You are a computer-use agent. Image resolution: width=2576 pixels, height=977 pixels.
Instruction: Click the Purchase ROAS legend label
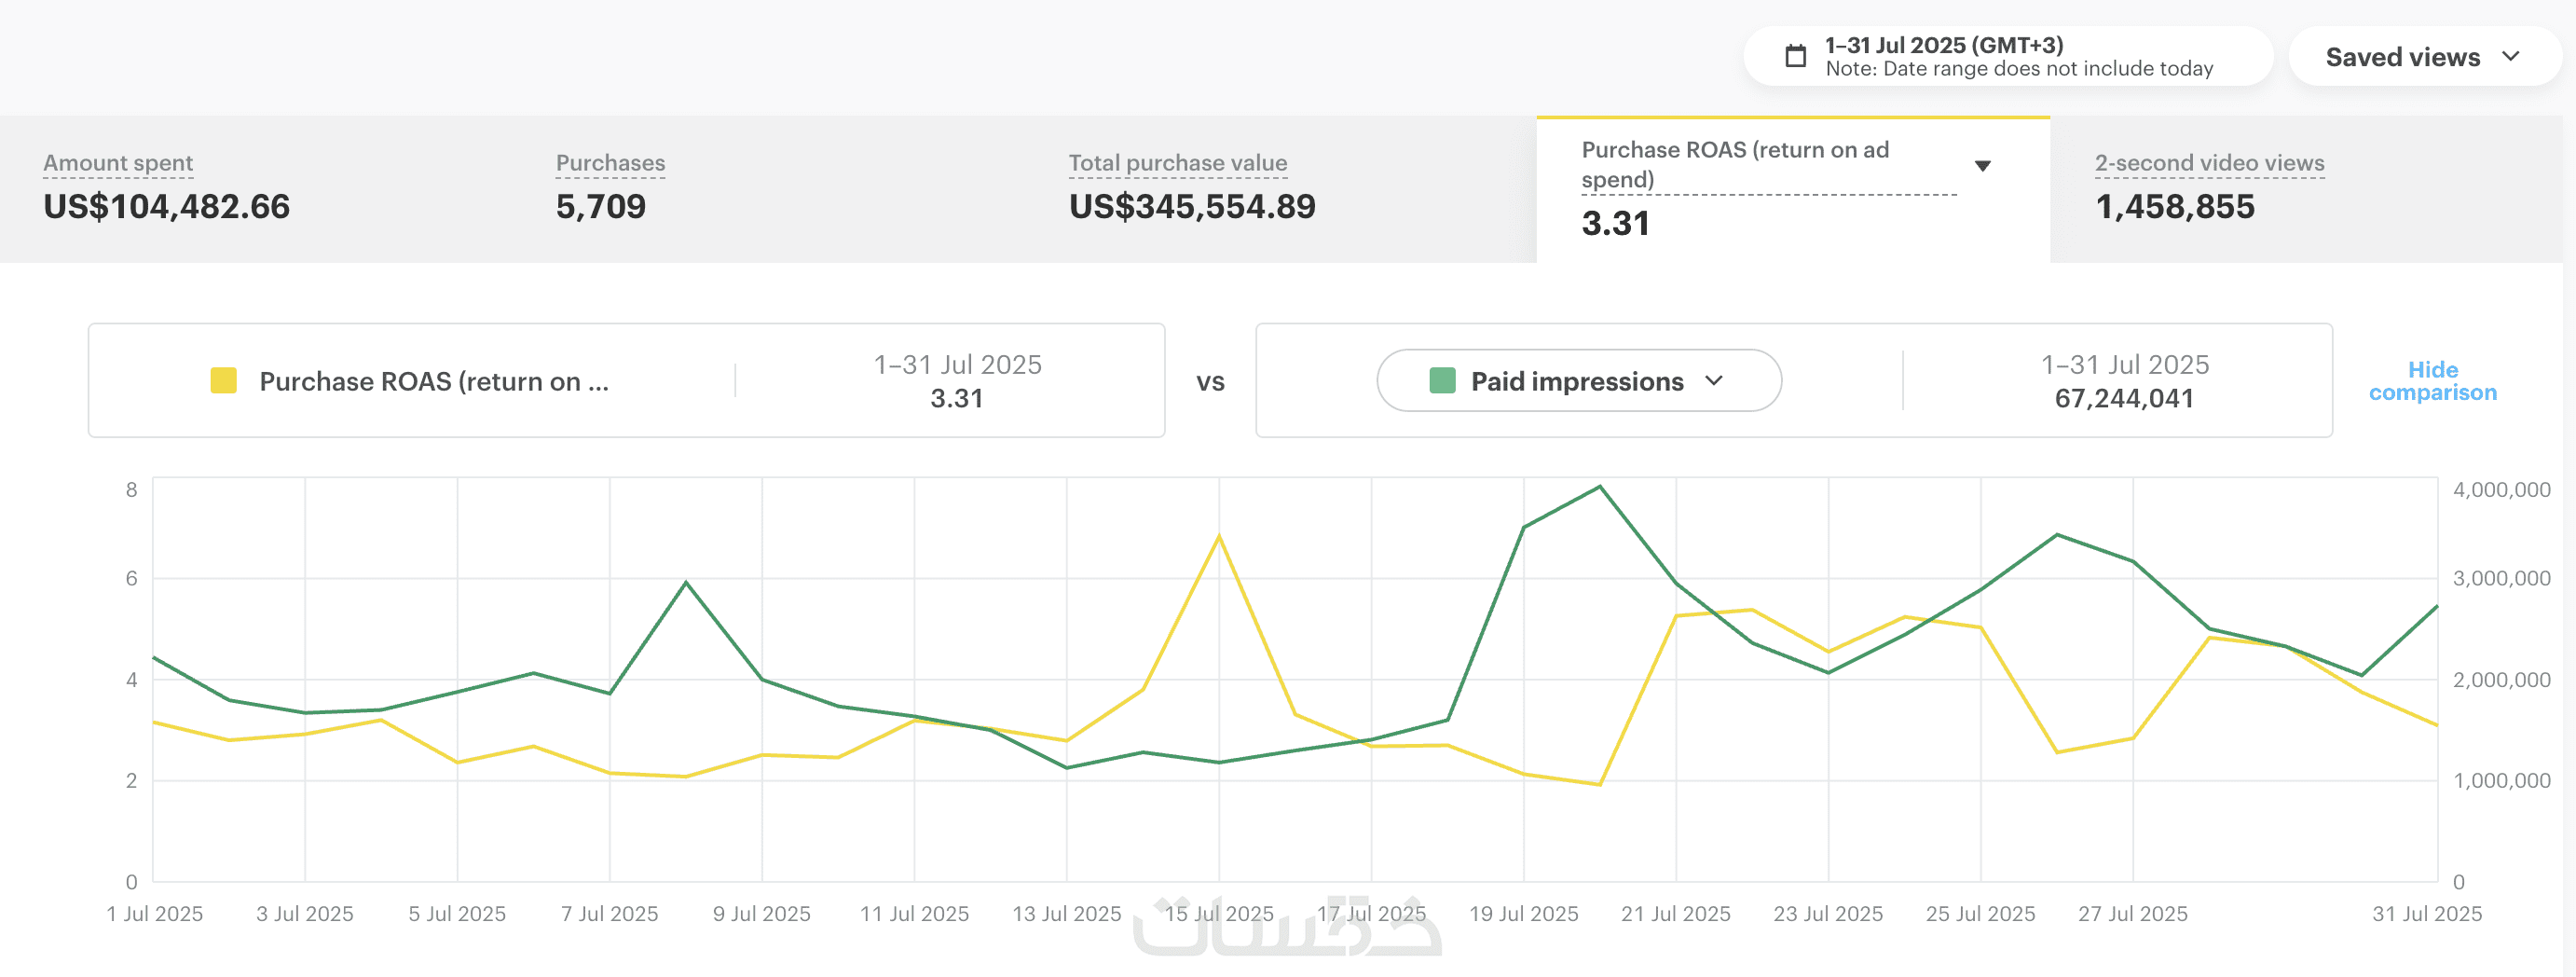433,382
